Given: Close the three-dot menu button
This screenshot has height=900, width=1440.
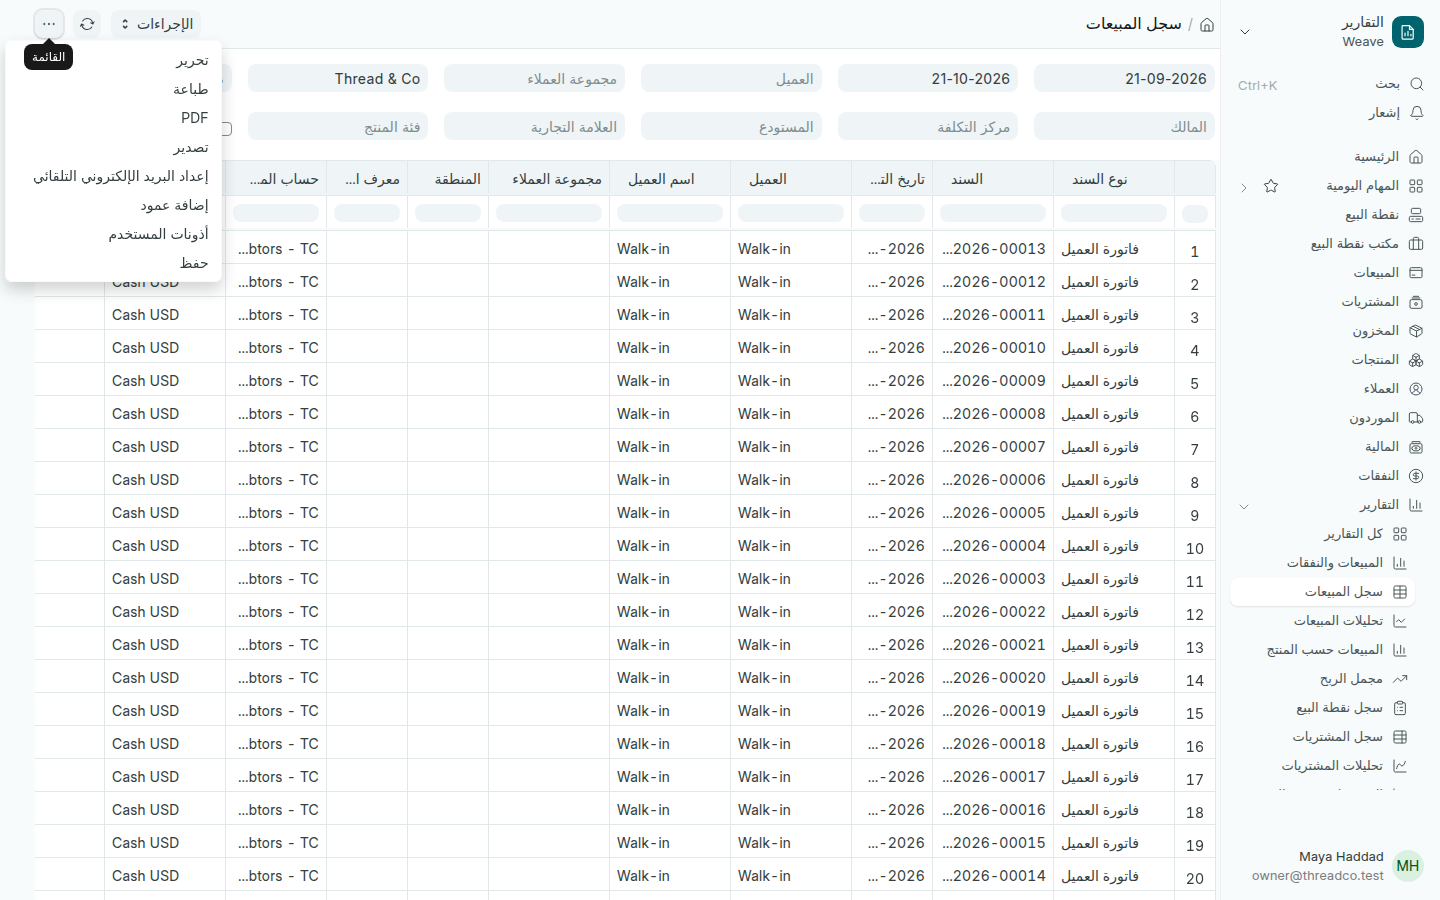Looking at the screenshot, I should point(49,24).
